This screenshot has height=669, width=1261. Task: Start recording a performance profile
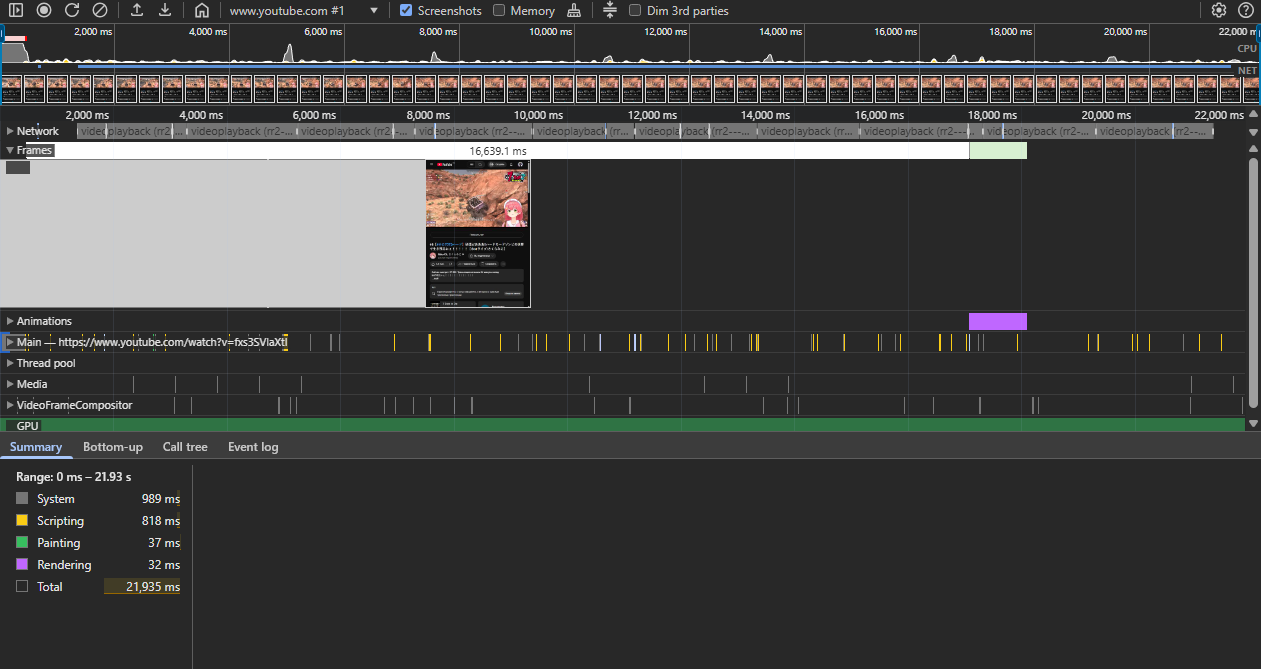pyautogui.click(x=44, y=11)
